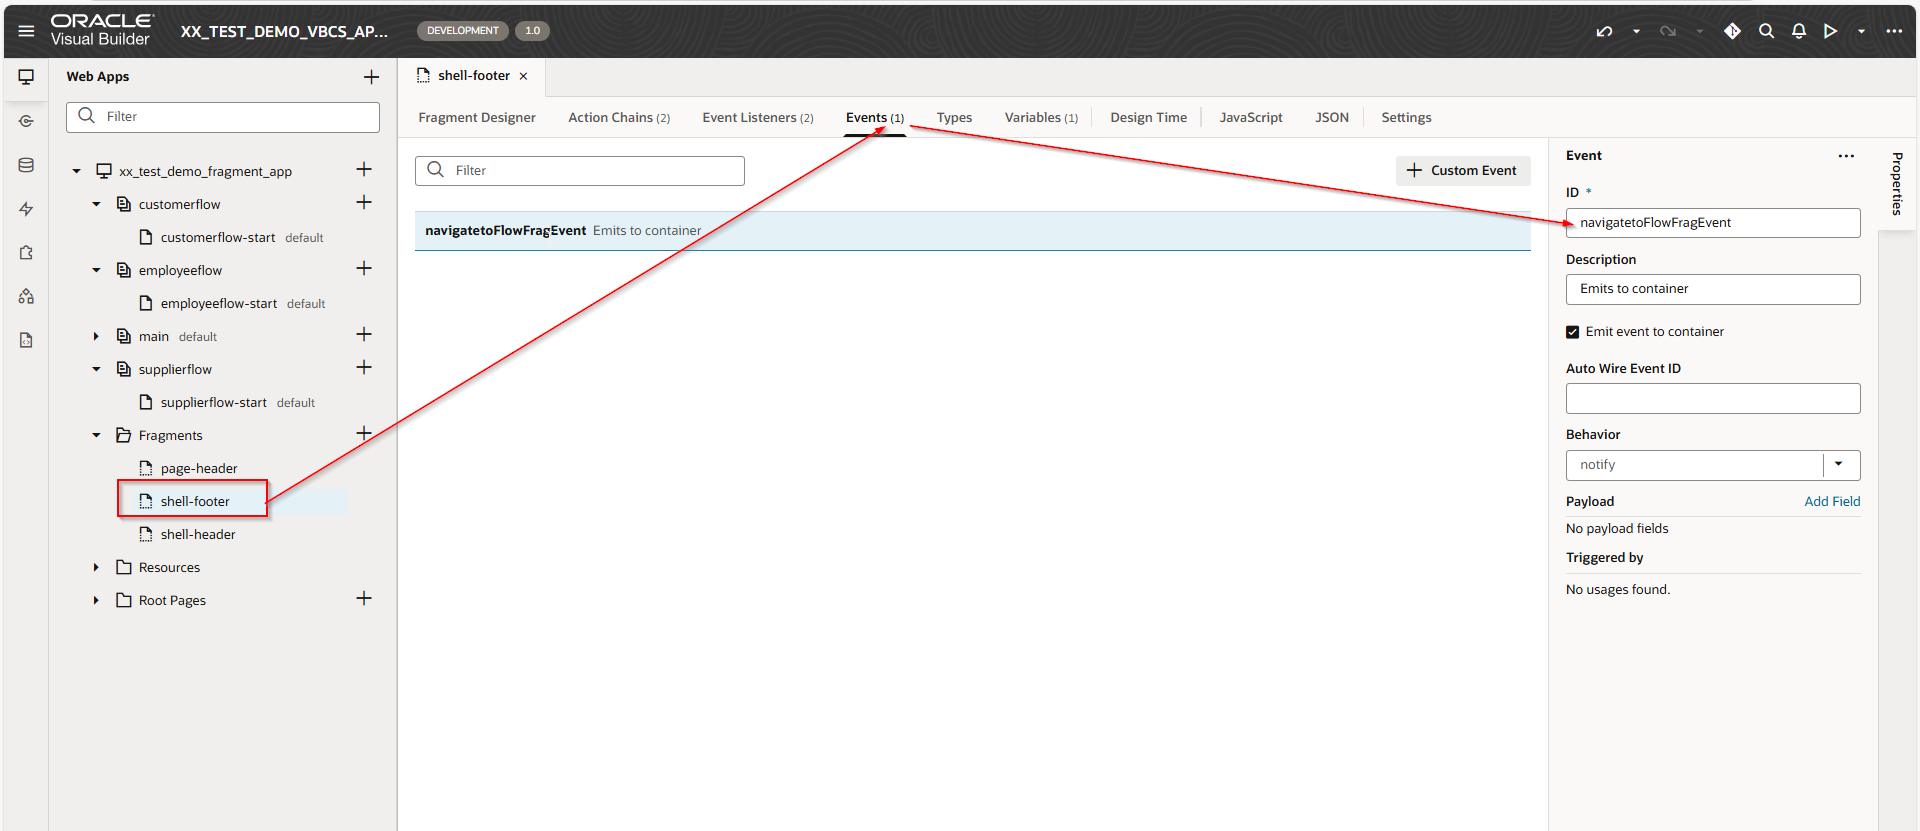Open the JavaScript tab

[x=1250, y=118]
